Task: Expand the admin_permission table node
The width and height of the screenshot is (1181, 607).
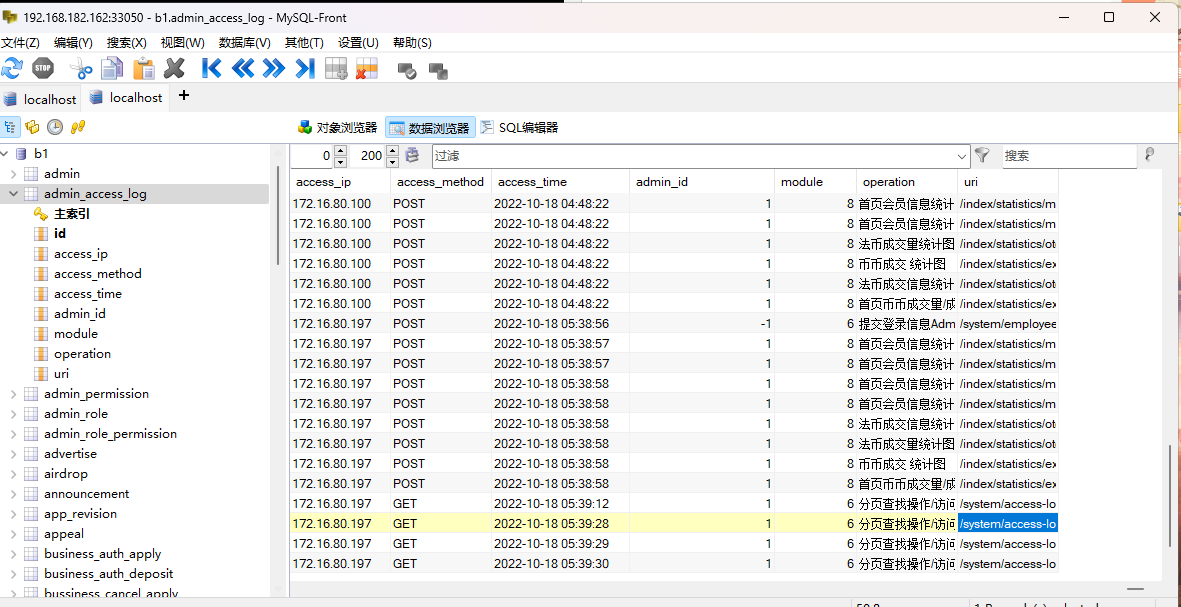Action: pos(13,394)
